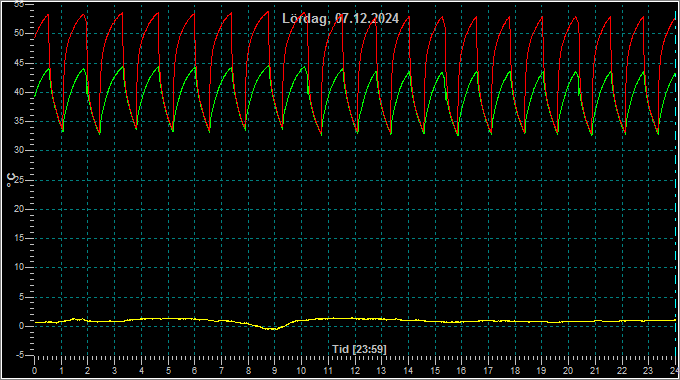680x380 pixels.
Task: Click hour 5 on the time axis
Action: 168,371
